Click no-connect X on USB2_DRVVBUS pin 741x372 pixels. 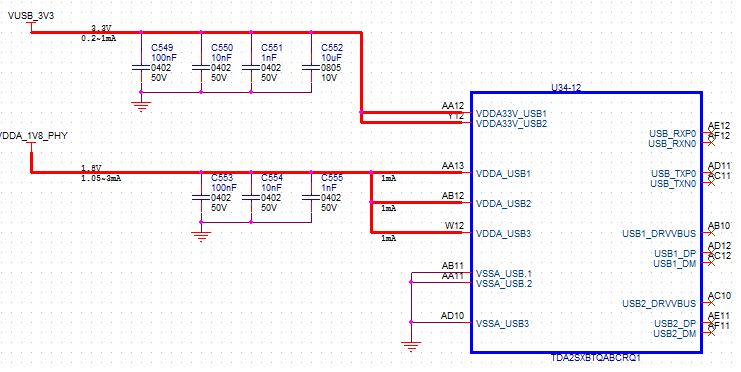tap(711, 303)
